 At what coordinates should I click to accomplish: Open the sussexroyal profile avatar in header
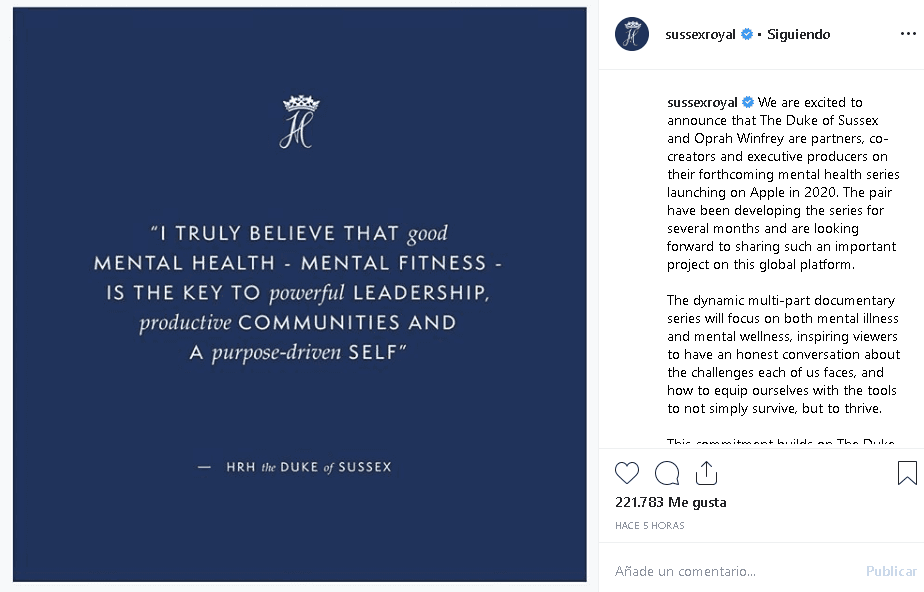(632, 34)
